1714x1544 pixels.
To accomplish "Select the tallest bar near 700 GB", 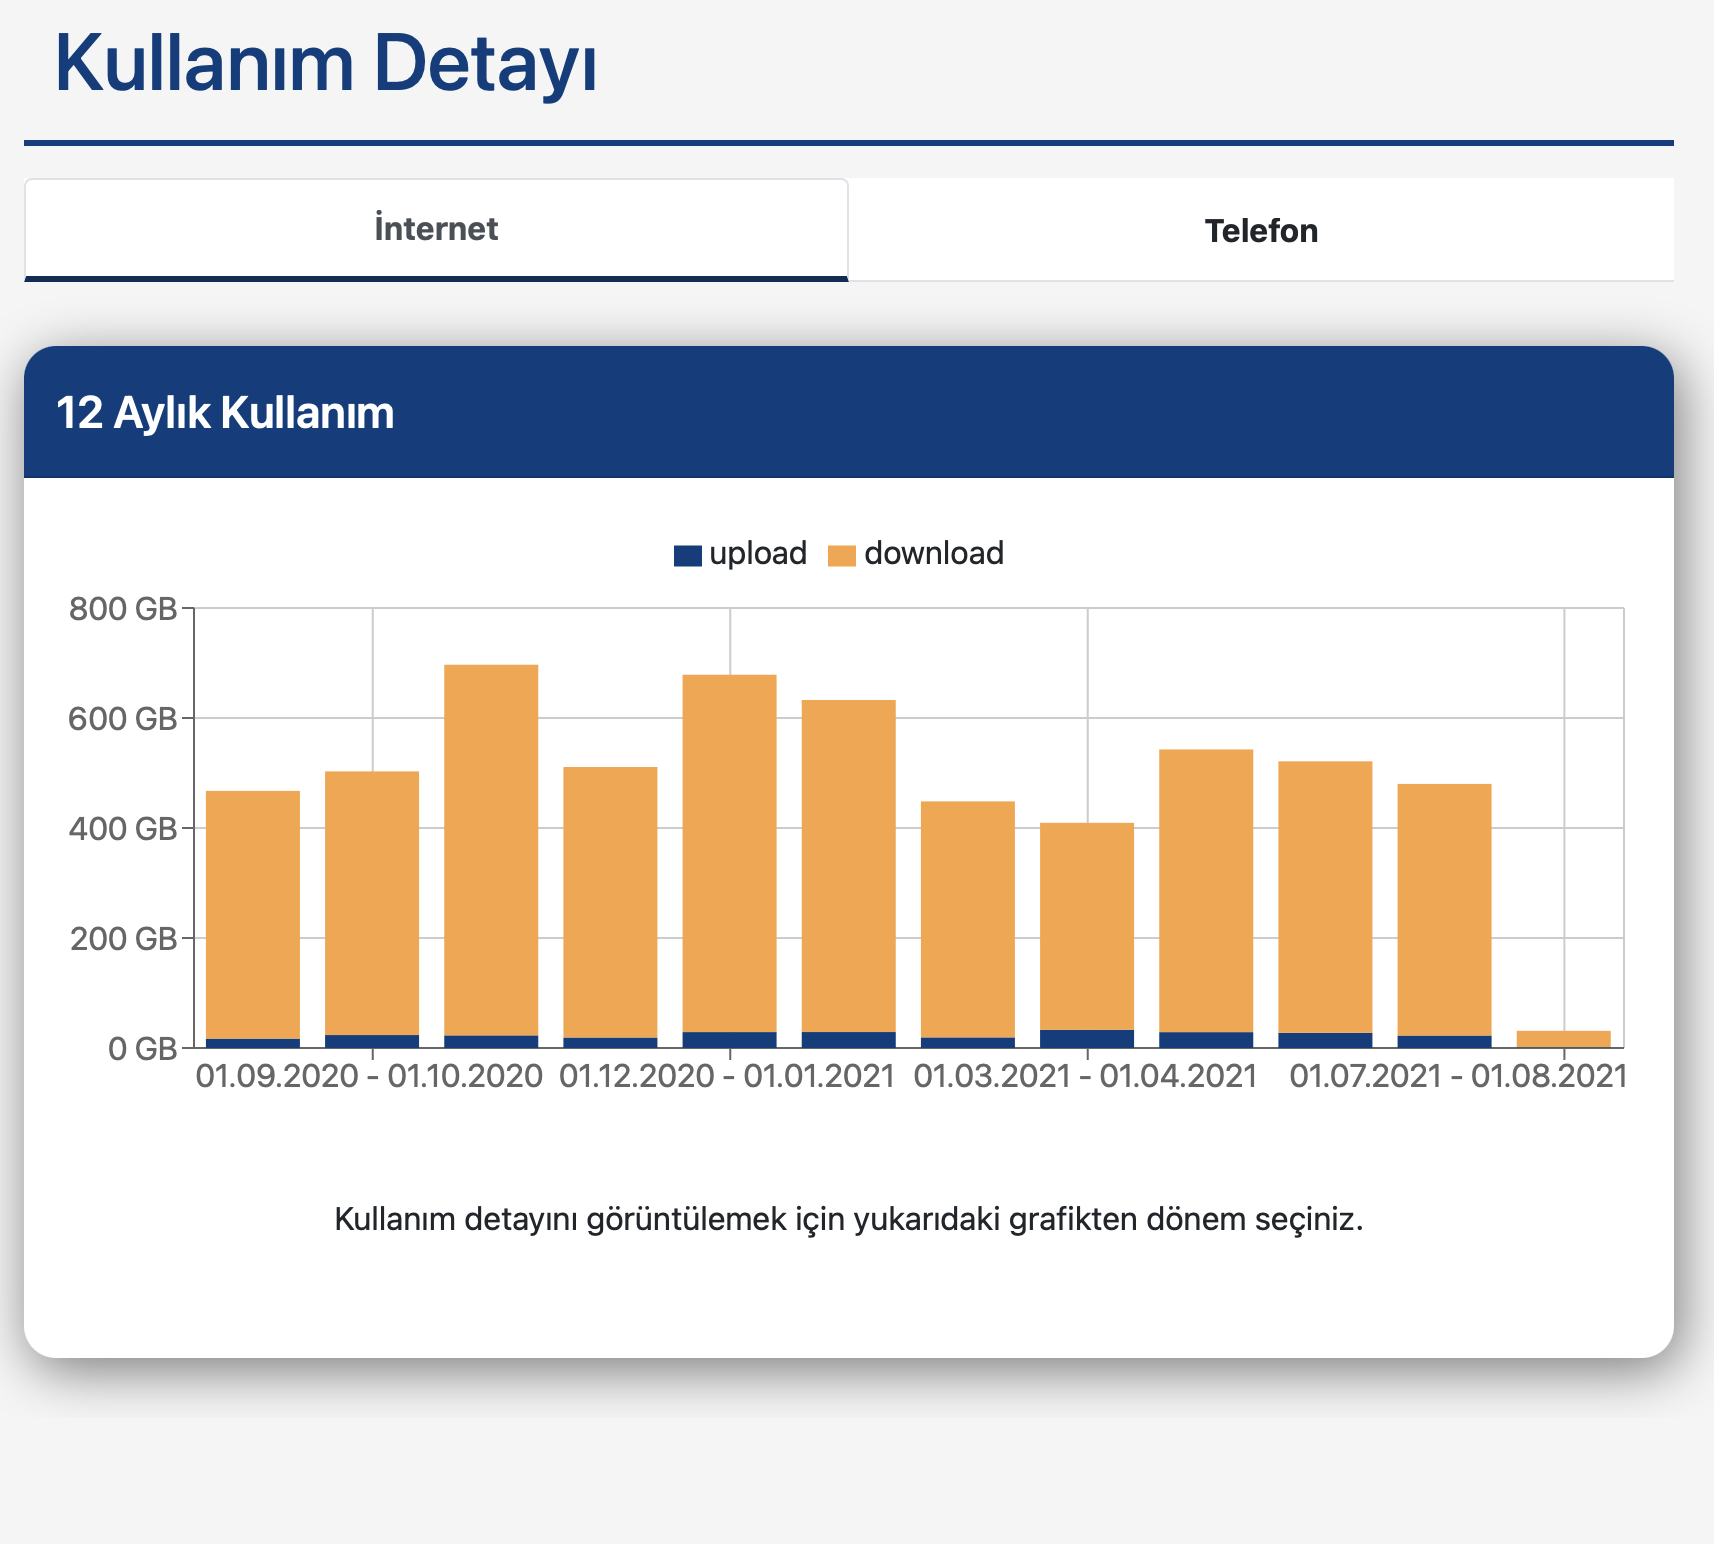I will pyautogui.click(x=491, y=856).
